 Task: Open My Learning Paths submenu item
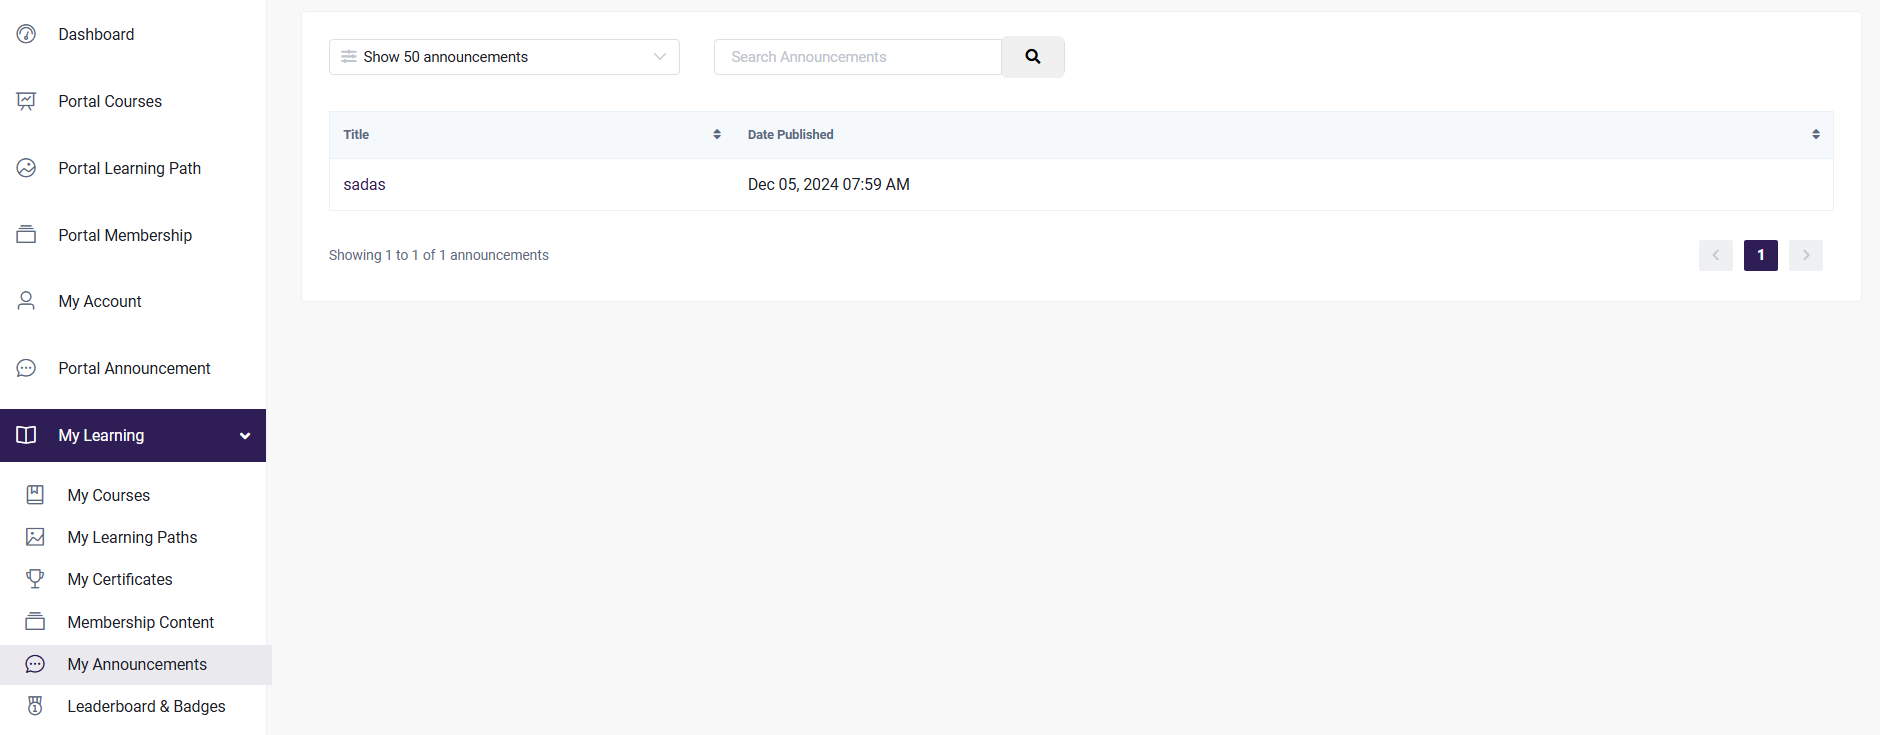point(132,537)
